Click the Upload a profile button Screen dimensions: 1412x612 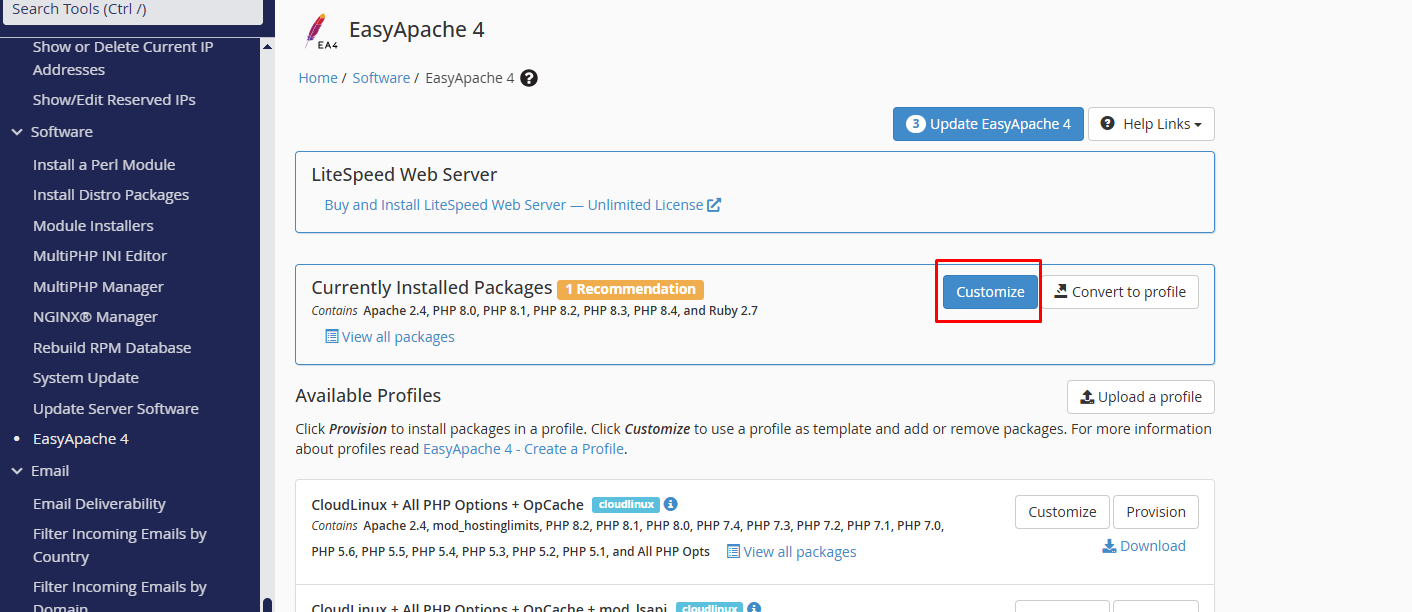click(x=1141, y=397)
